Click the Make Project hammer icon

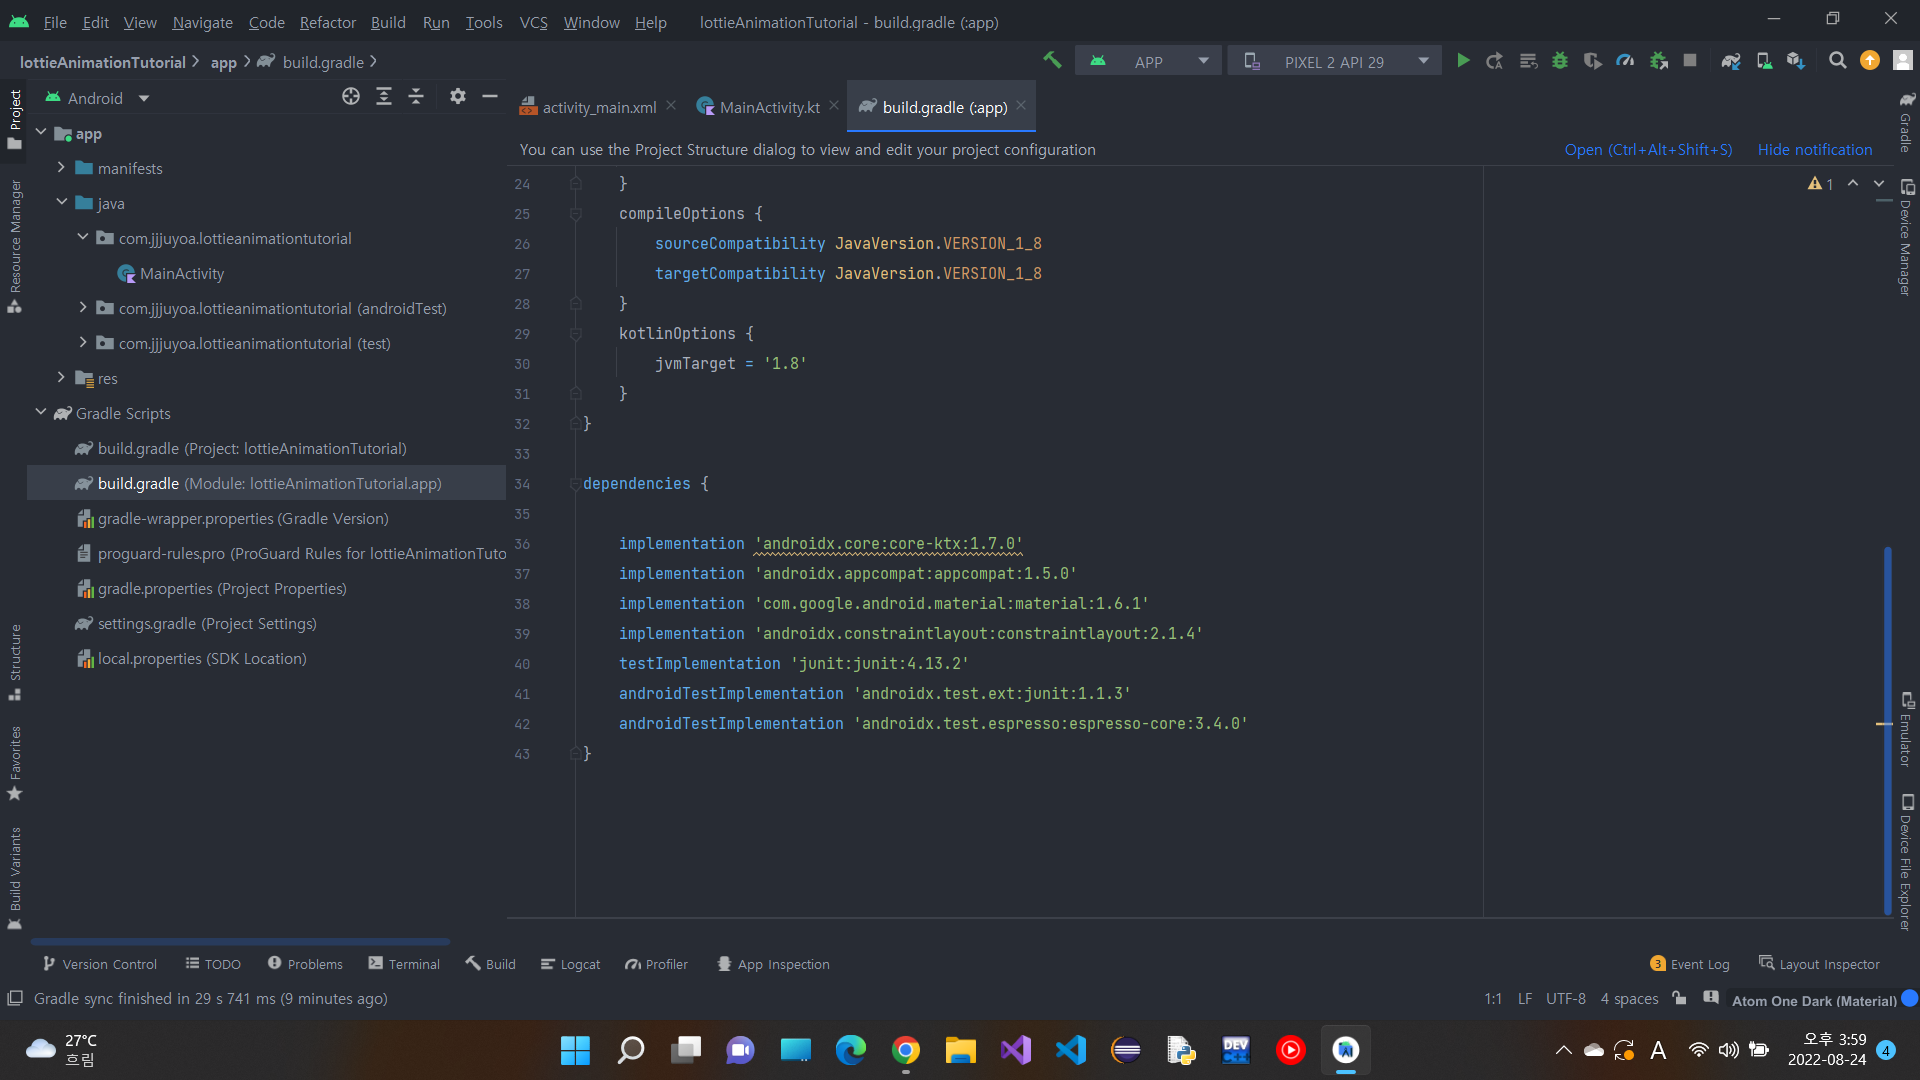tap(1052, 61)
